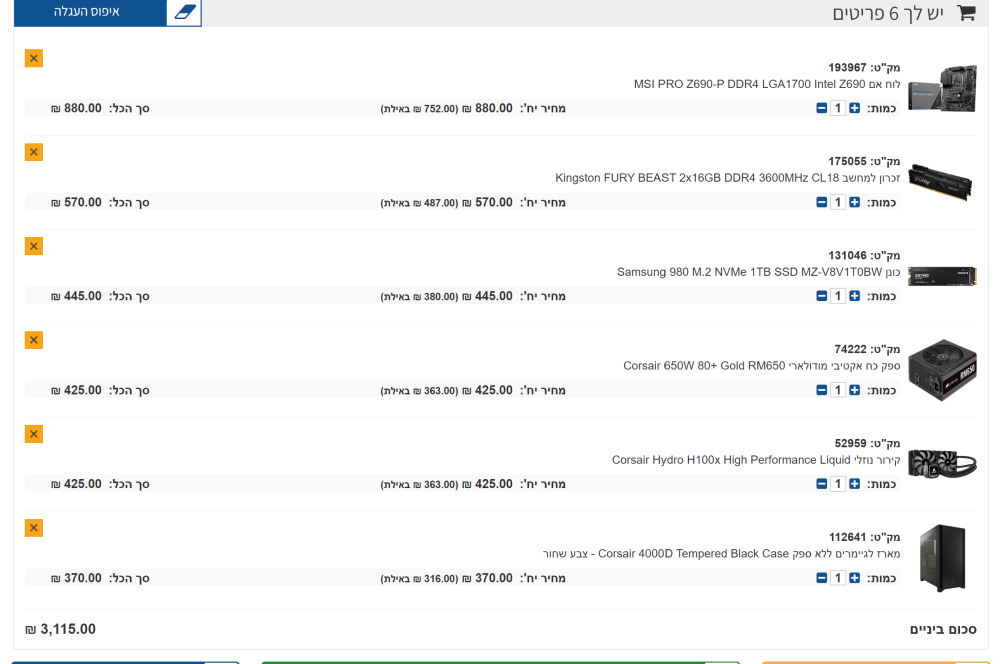The height and width of the screenshot is (664, 1000).
Task: Select SKU number 112641
Action: 847,537
